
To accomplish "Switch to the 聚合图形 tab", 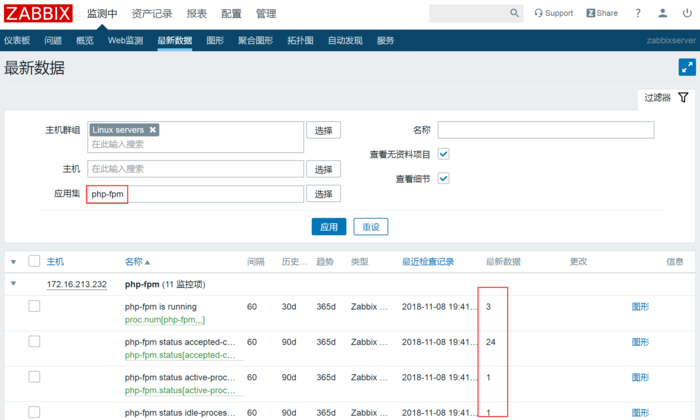I will [x=255, y=41].
